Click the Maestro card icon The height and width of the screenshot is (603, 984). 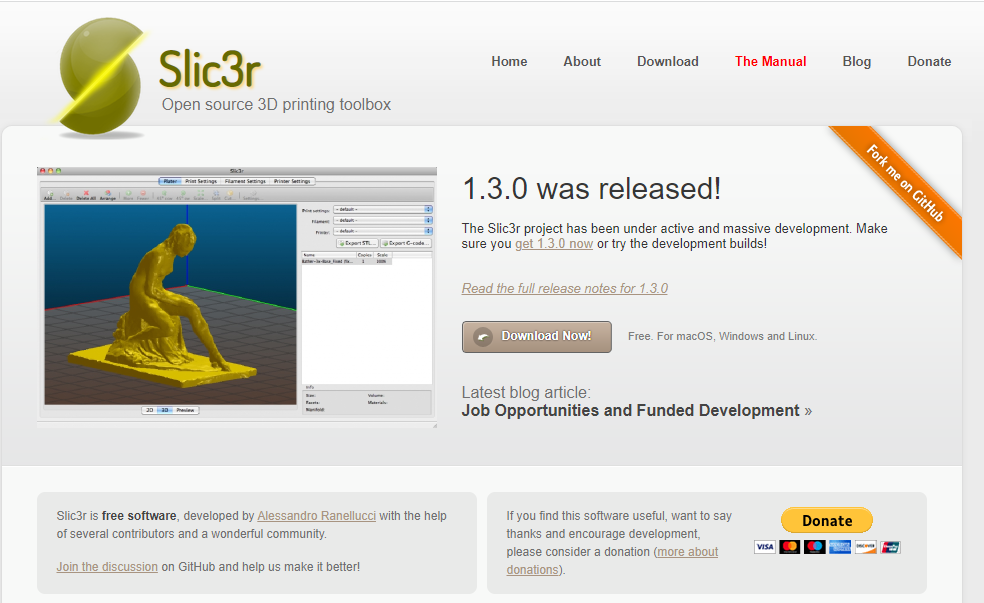(x=815, y=547)
